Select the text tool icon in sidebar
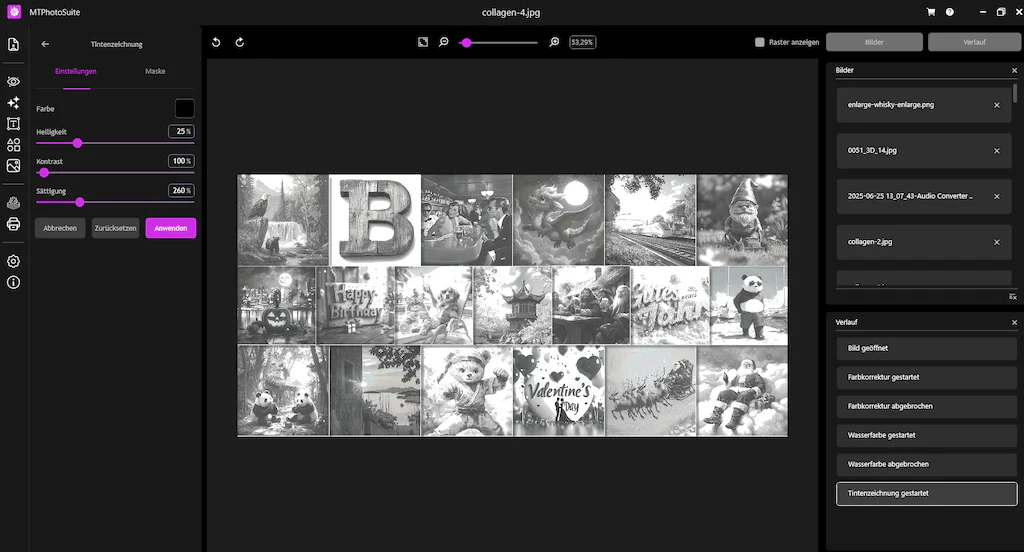The height and width of the screenshot is (552, 1024). 13,123
